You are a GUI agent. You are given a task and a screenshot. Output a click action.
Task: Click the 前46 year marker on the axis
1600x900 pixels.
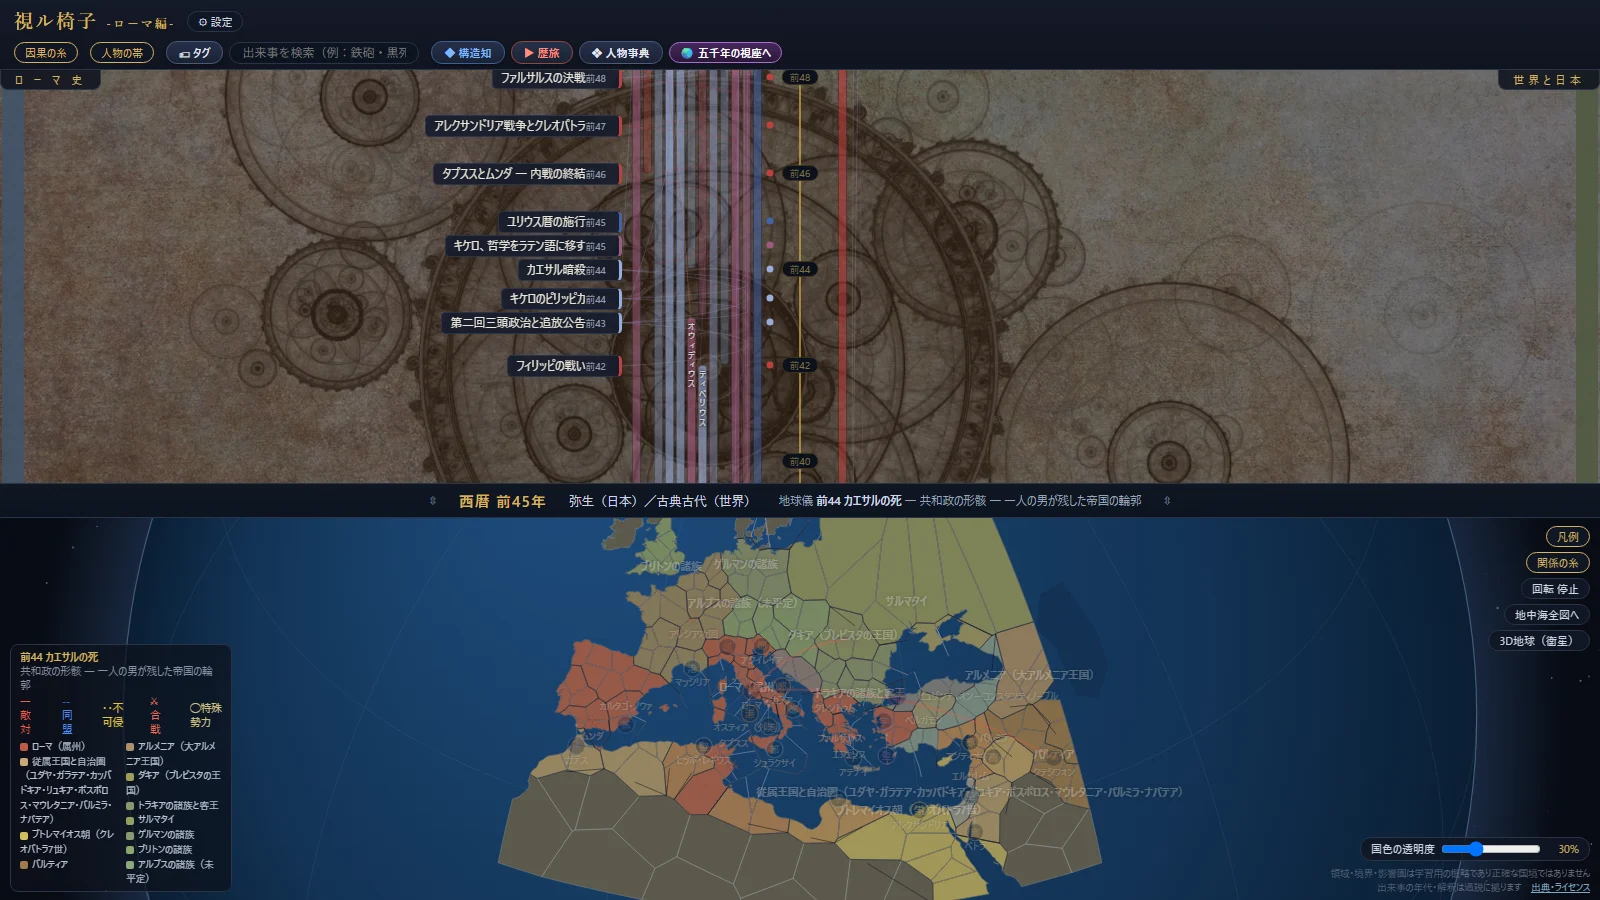[800, 174]
